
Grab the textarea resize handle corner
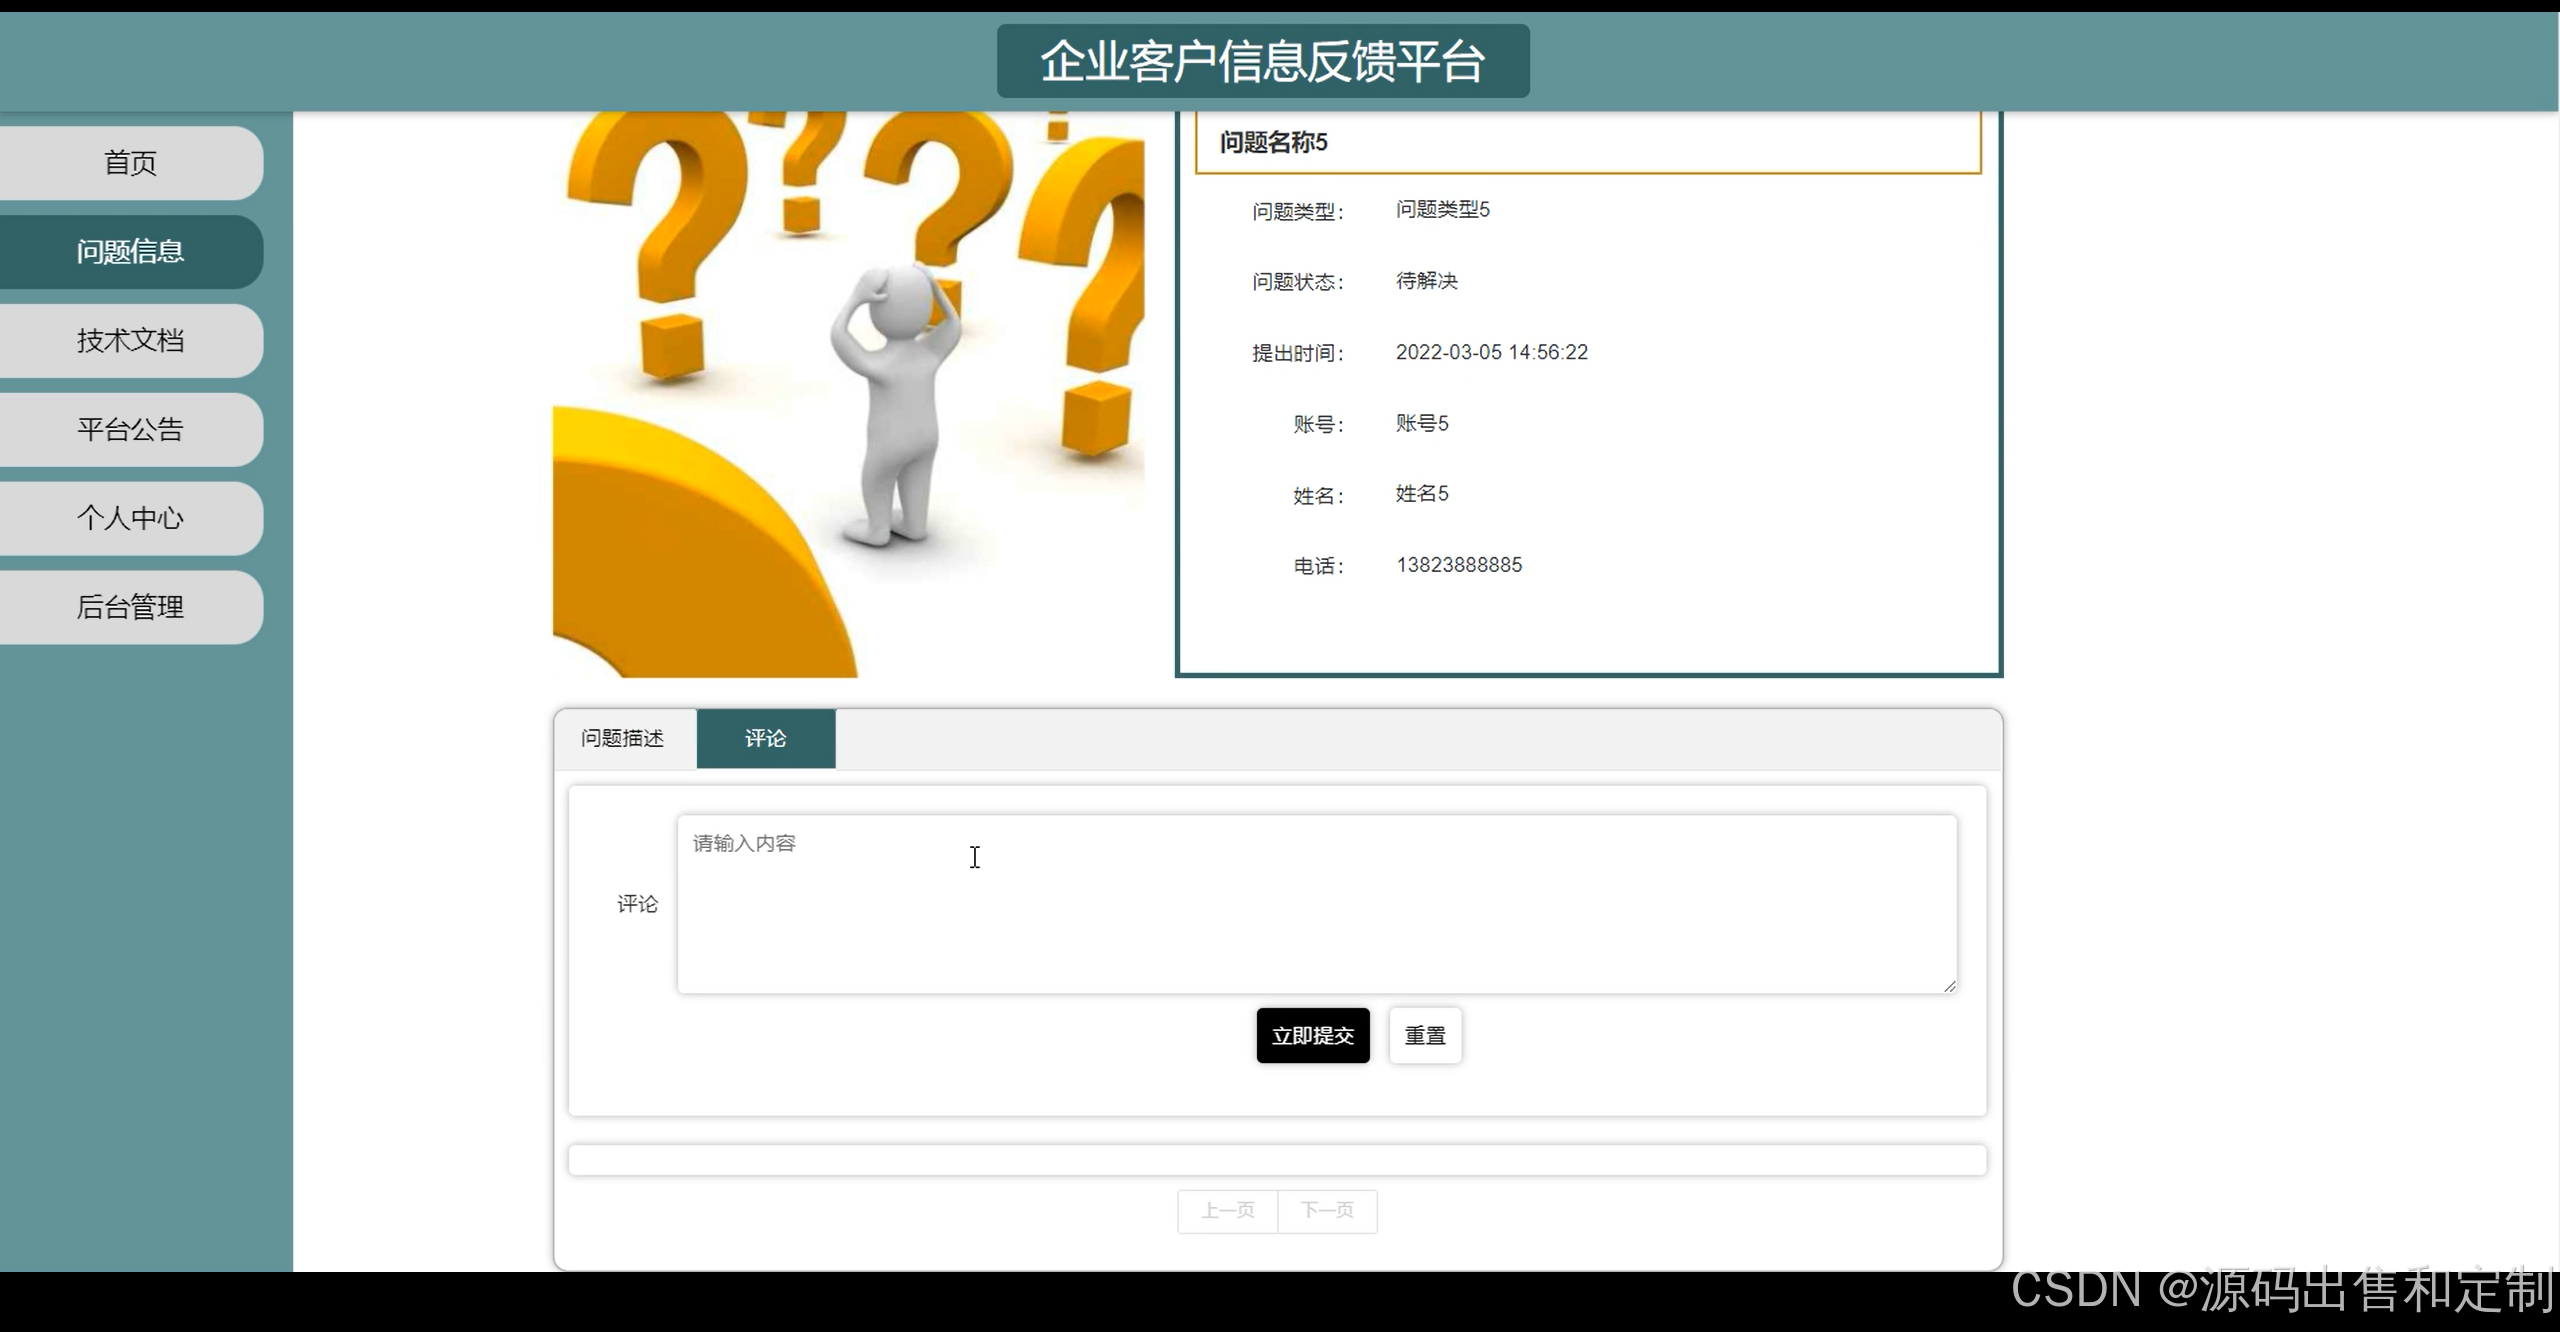click(1949, 986)
